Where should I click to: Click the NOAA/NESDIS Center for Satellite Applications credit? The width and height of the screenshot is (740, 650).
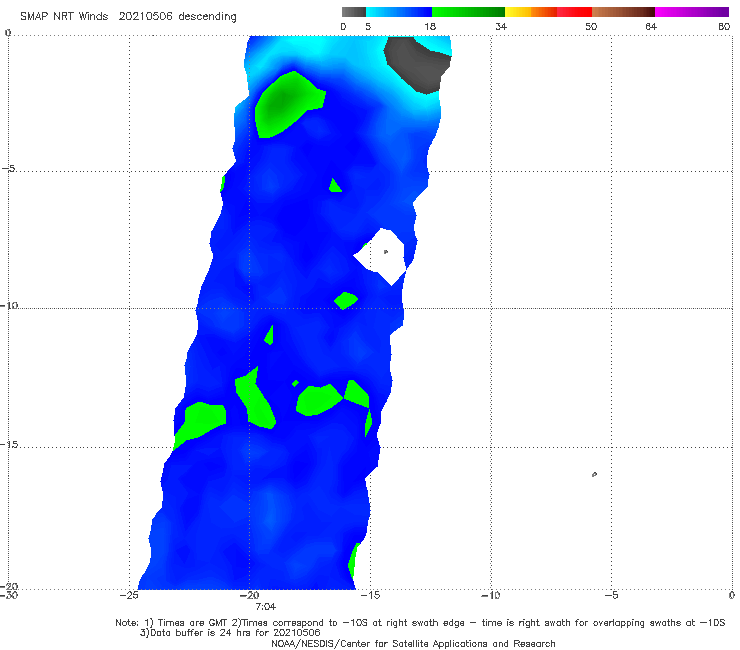point(413,644)
